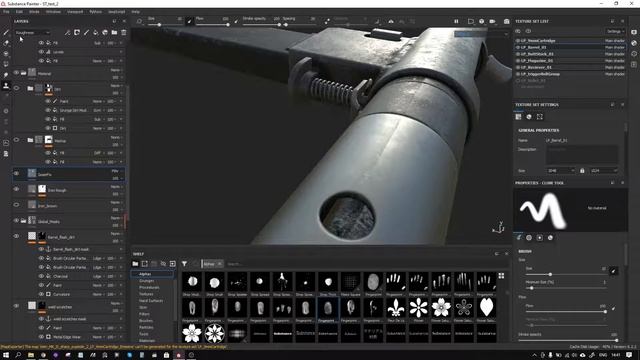The height and width of the screenshot is (360, 640).
Task: Add a fill layer via the bucket icon
Action: pos(96,32)
